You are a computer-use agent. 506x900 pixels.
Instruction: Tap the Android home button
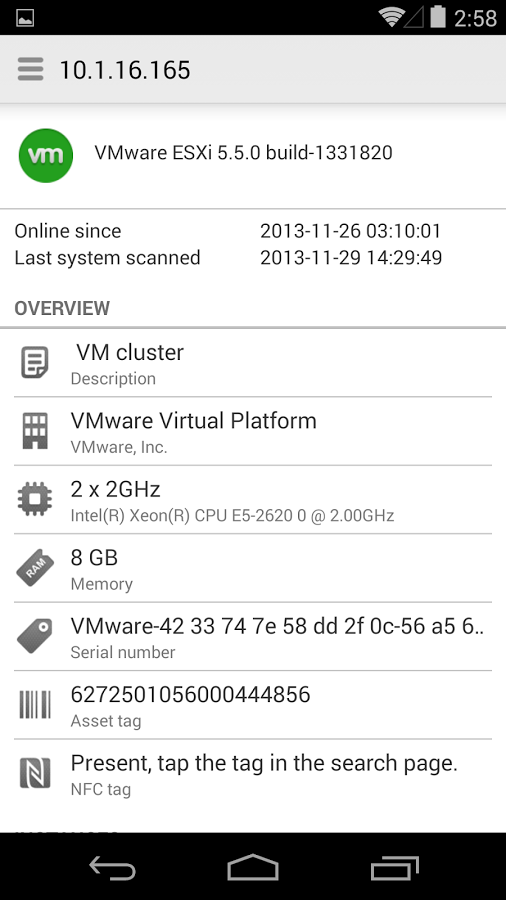(253, 867)
